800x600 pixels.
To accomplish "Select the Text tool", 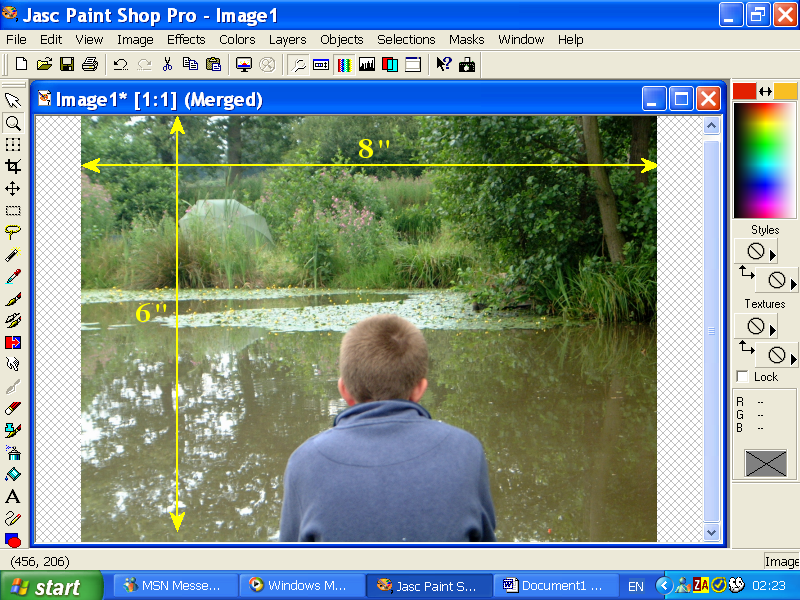I will (13, 496).
